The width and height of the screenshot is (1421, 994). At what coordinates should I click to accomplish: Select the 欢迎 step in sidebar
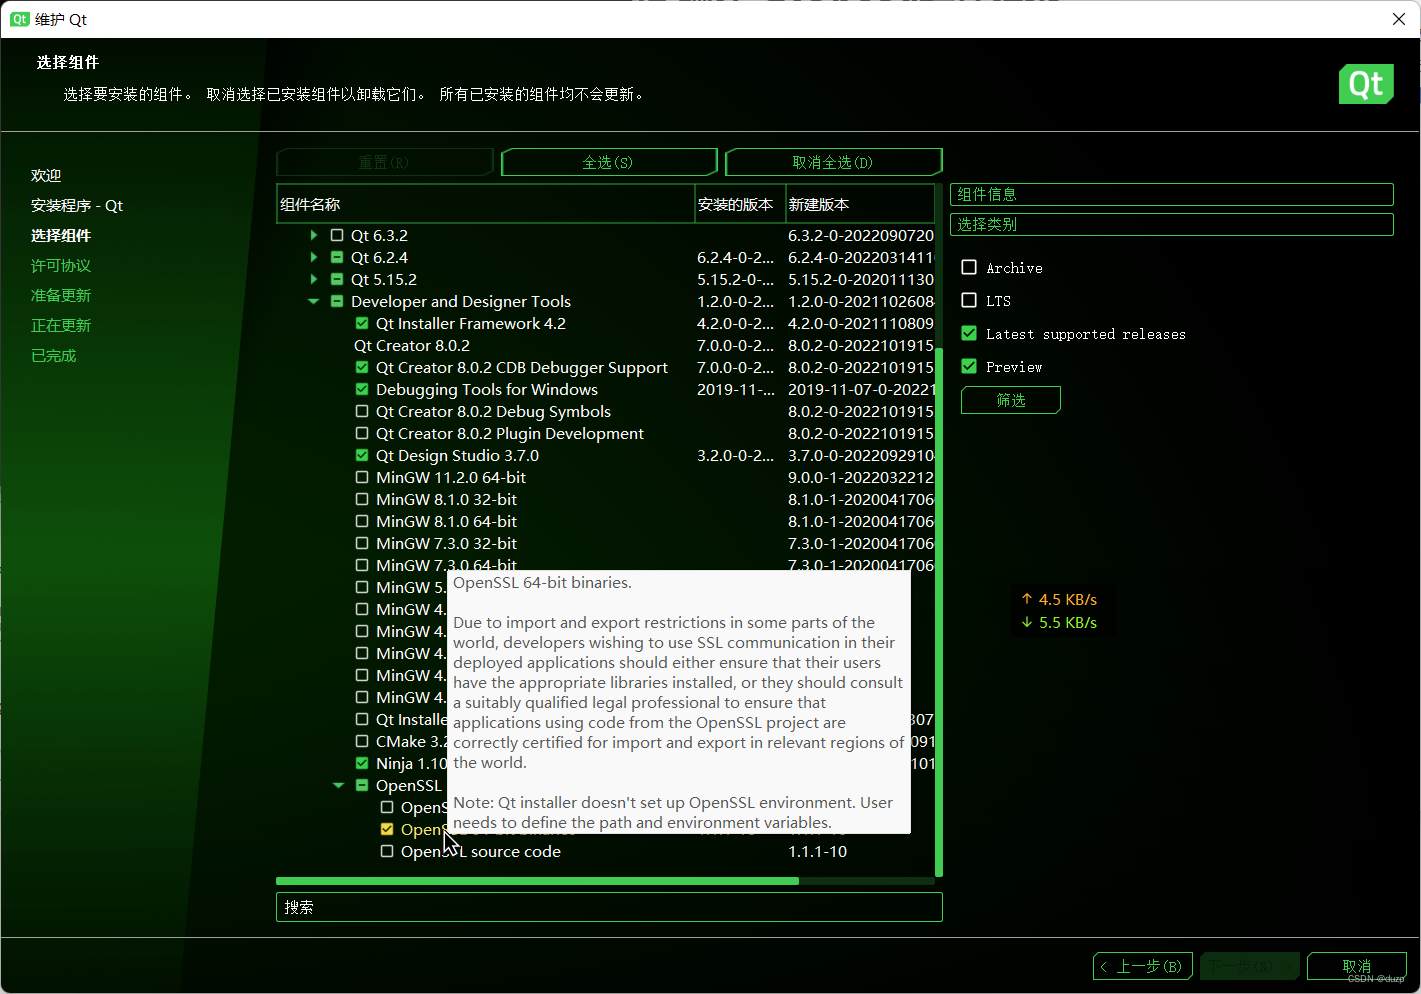(x=46, y=175)
